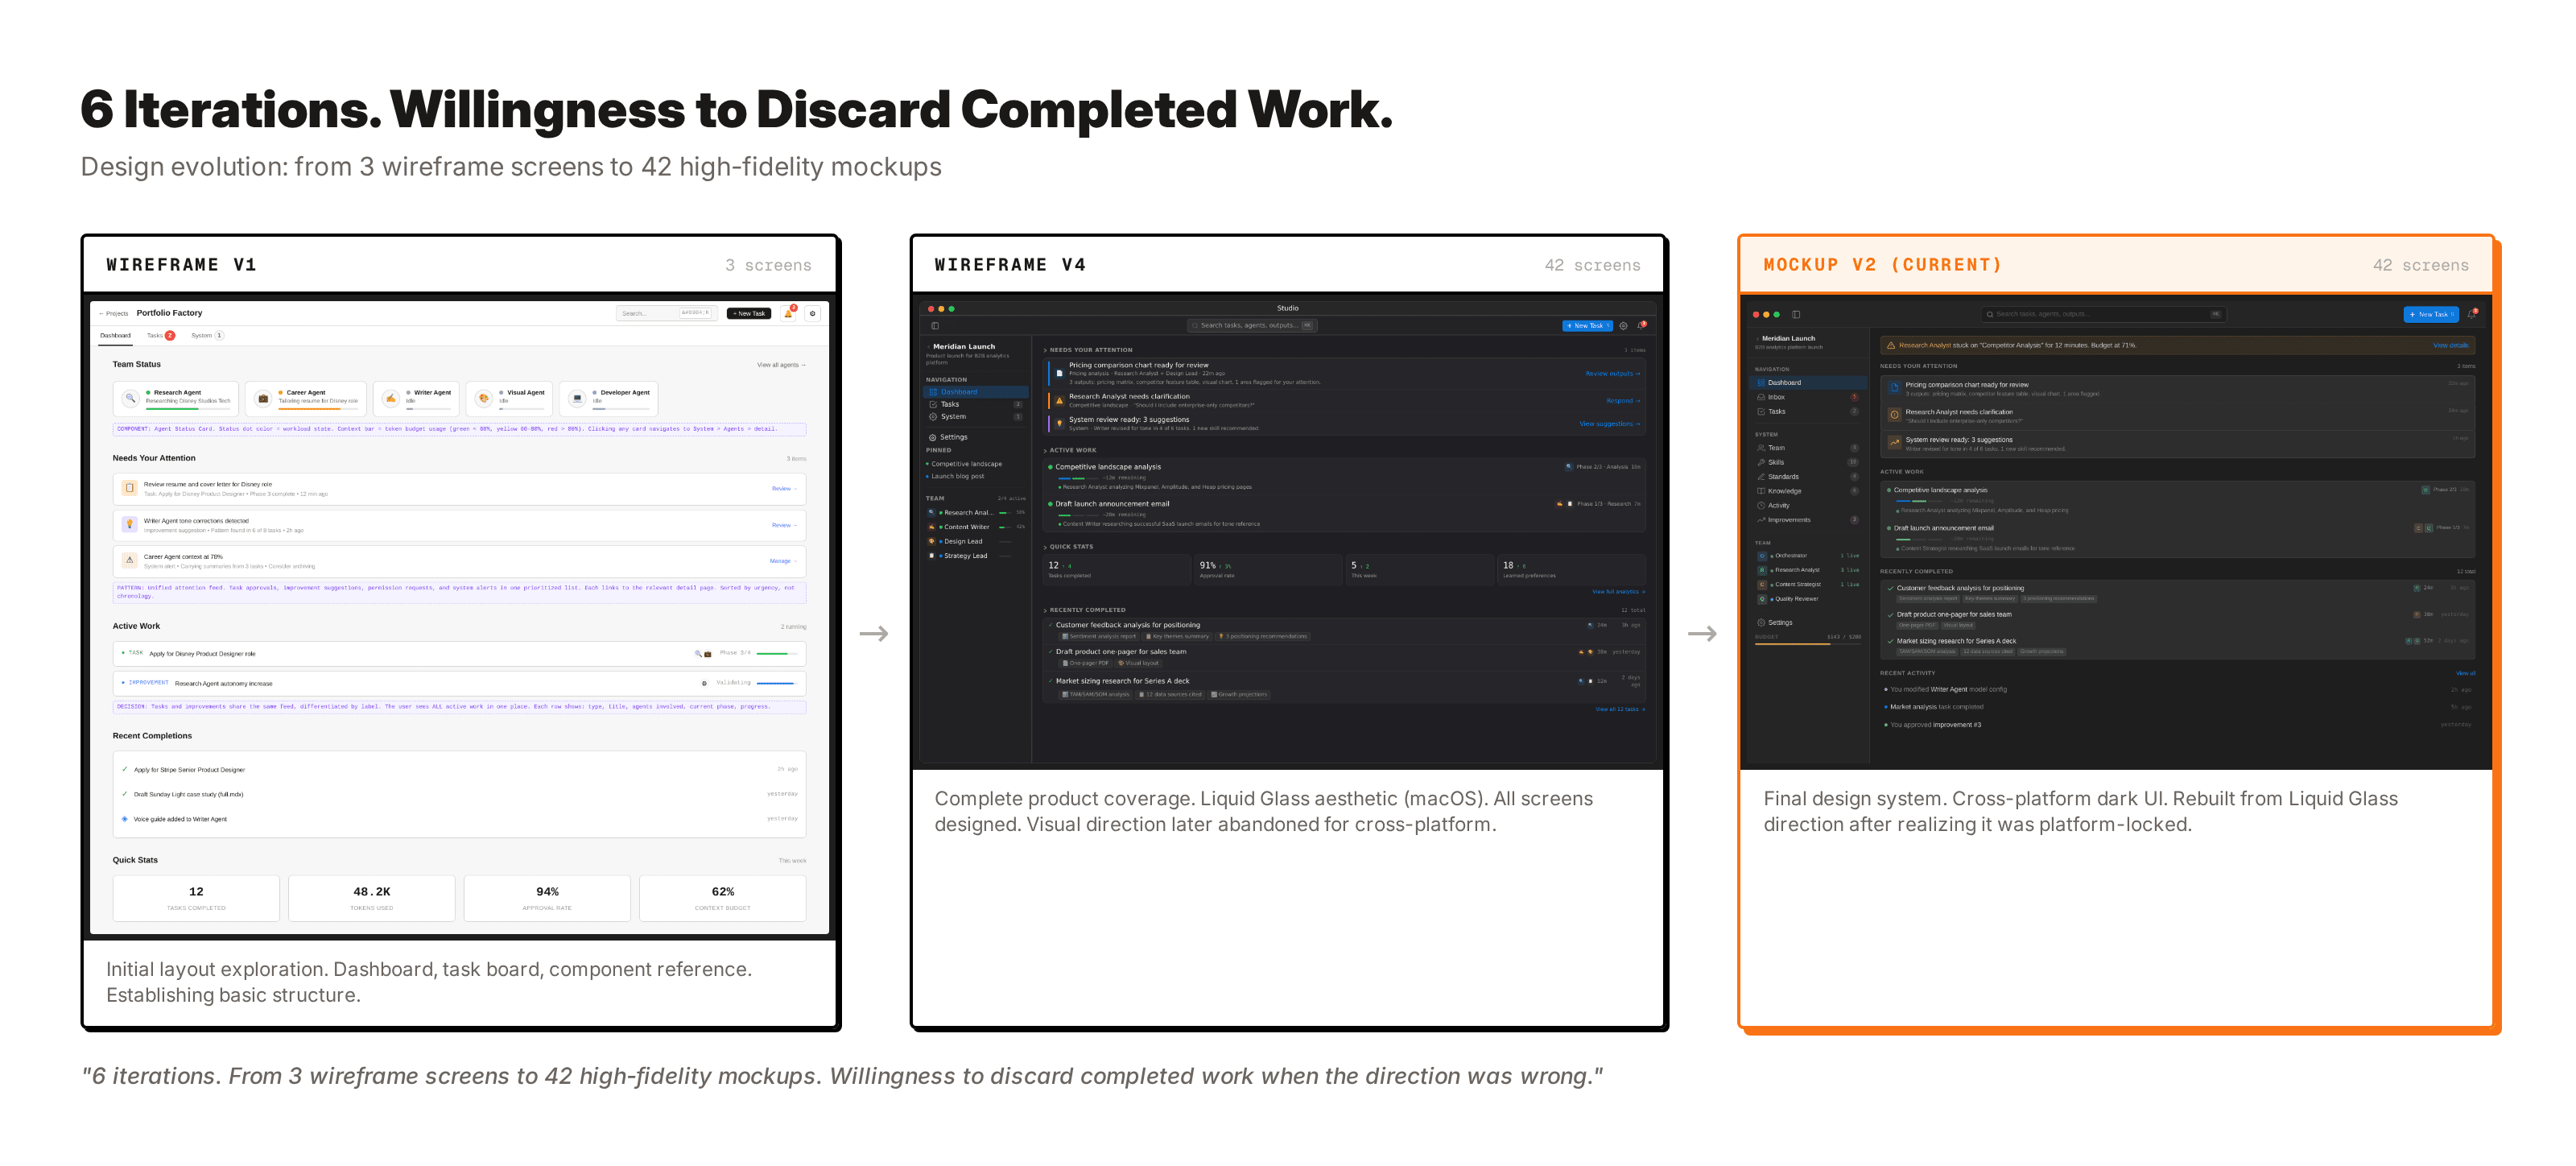Click the notification bell in Mockup V2 header
The width and height of the screenshot is (2576, 1166).
[2471, 314]
